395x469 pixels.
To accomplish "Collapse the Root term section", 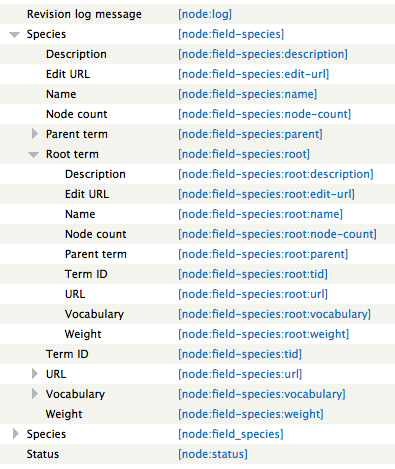I will click(33, 154).
